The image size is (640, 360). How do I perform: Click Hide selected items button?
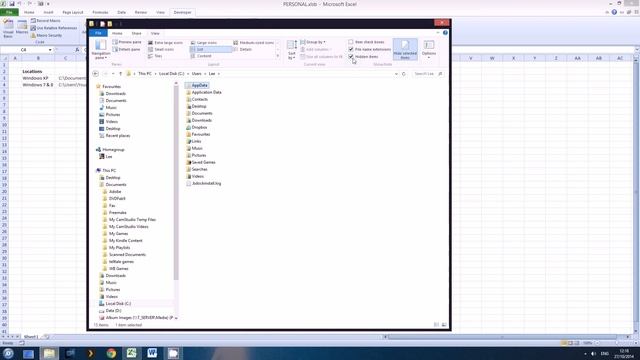click(x=405, y=49)
